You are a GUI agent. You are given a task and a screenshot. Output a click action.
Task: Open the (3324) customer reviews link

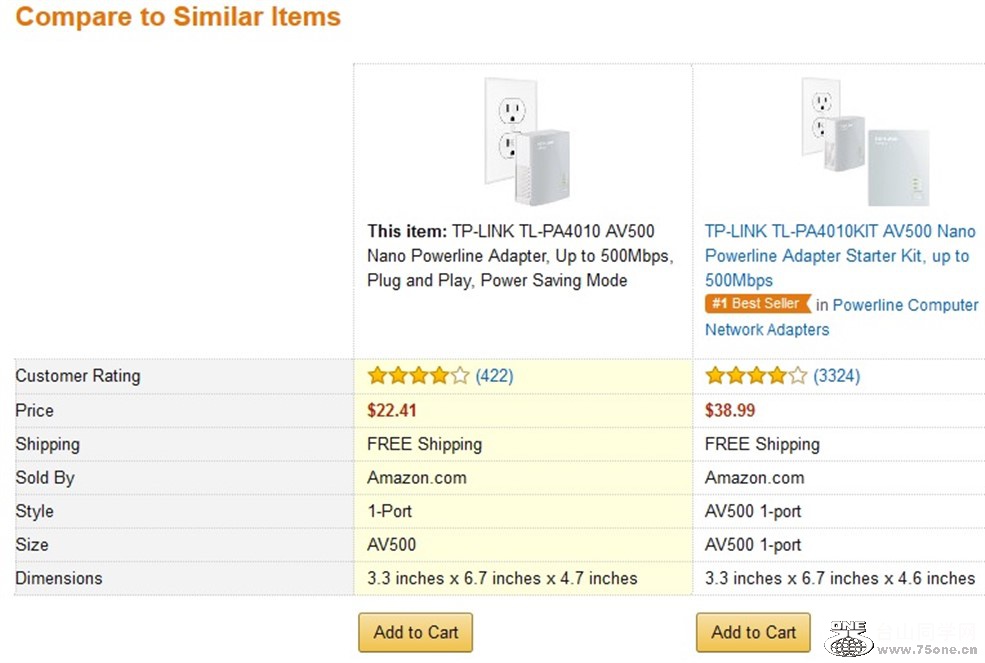click(x=837, y=376)
